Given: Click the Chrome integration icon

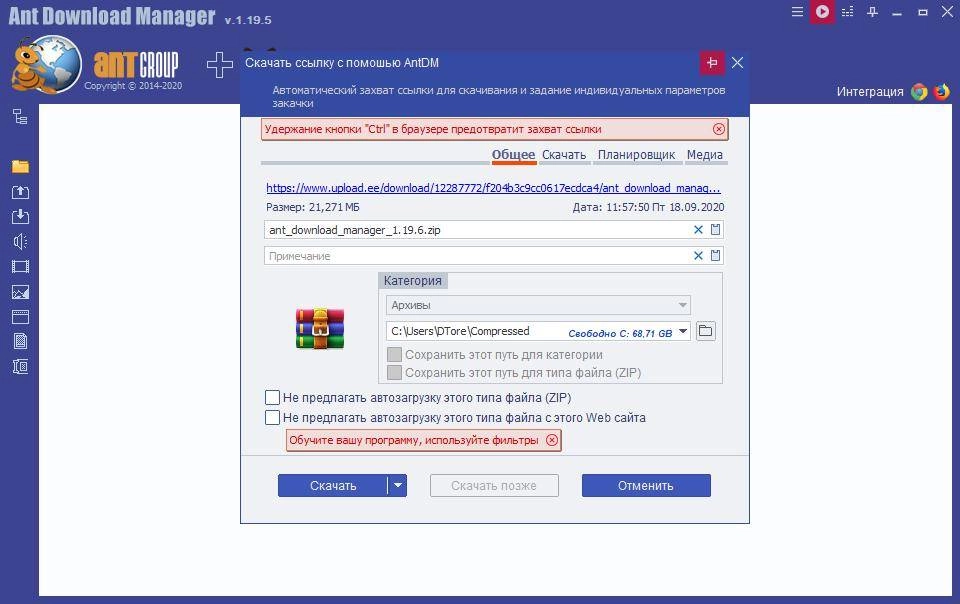Looking at the screenshot, I should coord(919,92).
